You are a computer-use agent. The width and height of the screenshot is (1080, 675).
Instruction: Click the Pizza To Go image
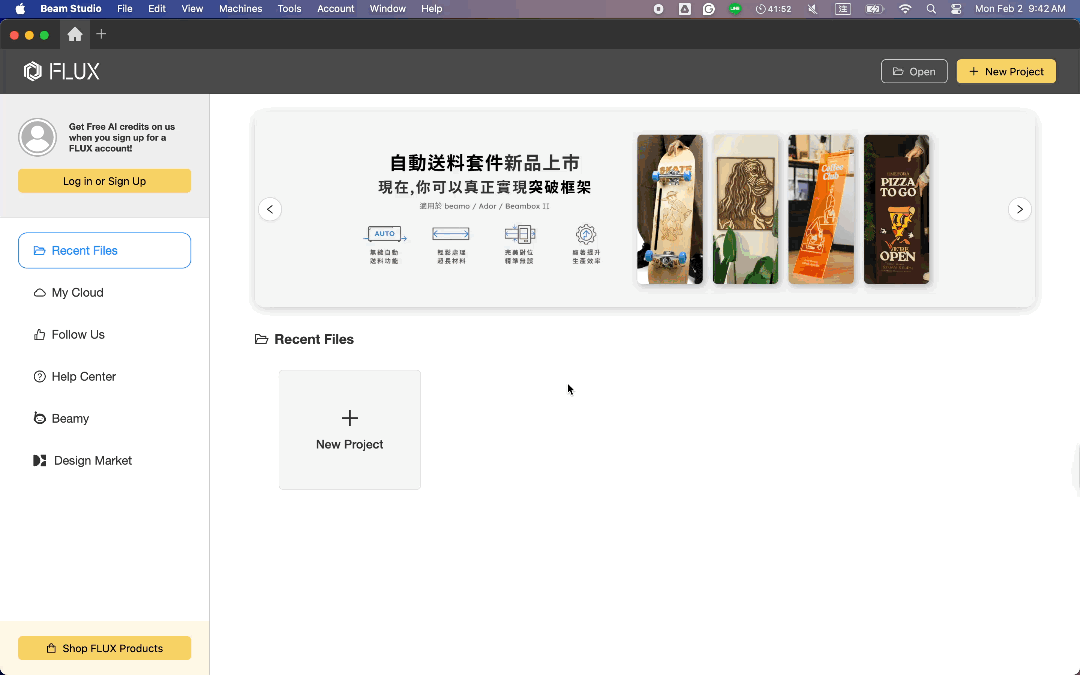896,209
